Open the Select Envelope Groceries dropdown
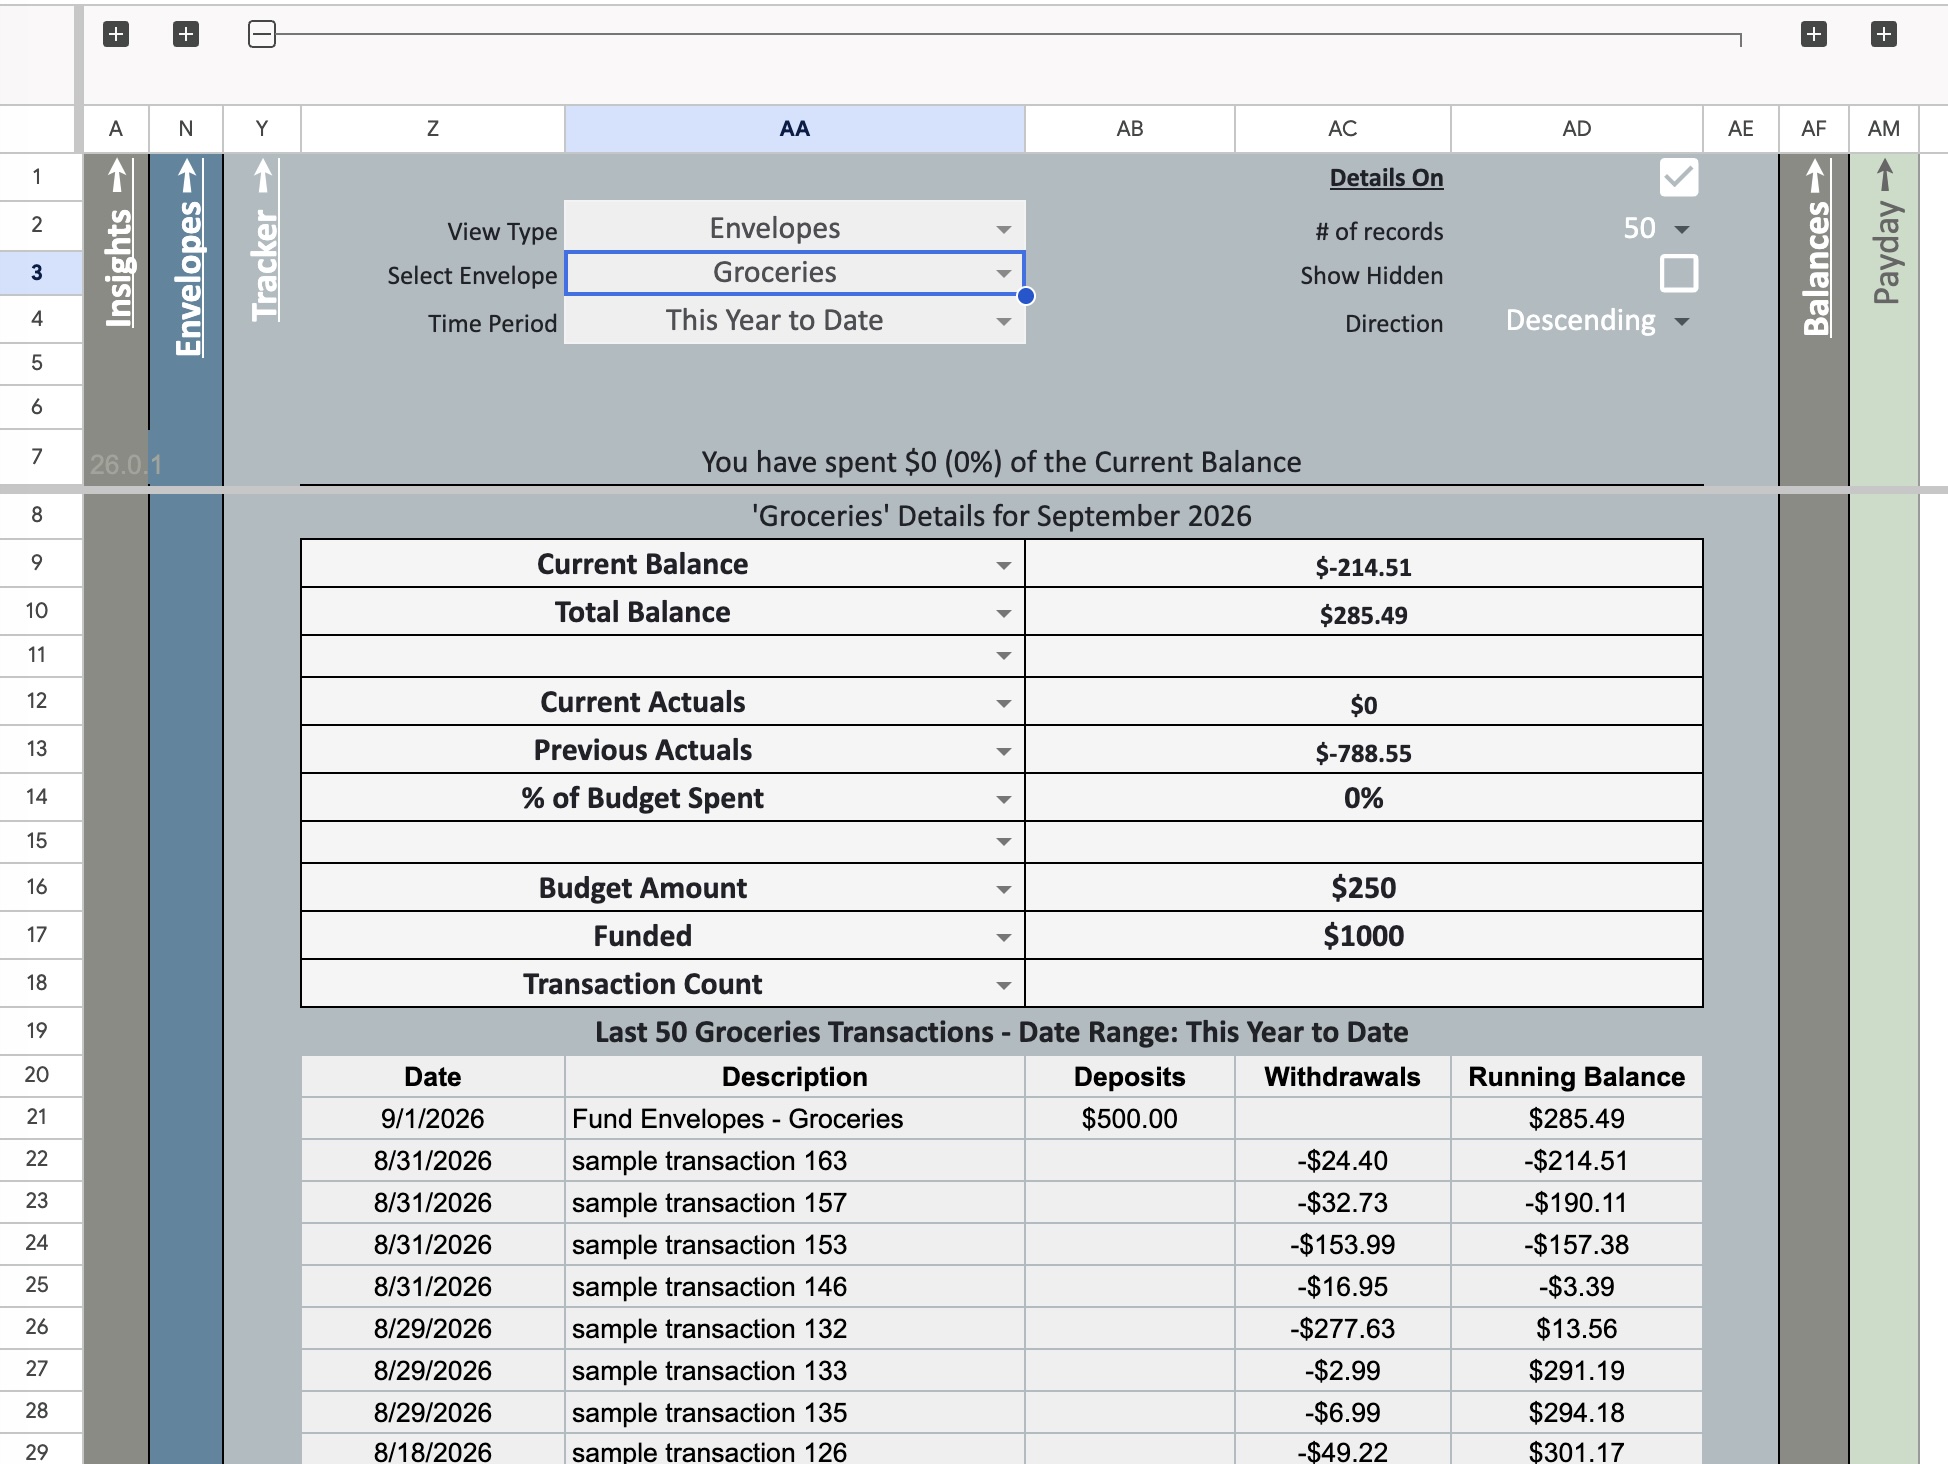The height and width of the screenshot is (1464, 1948). coord(1003,274)
